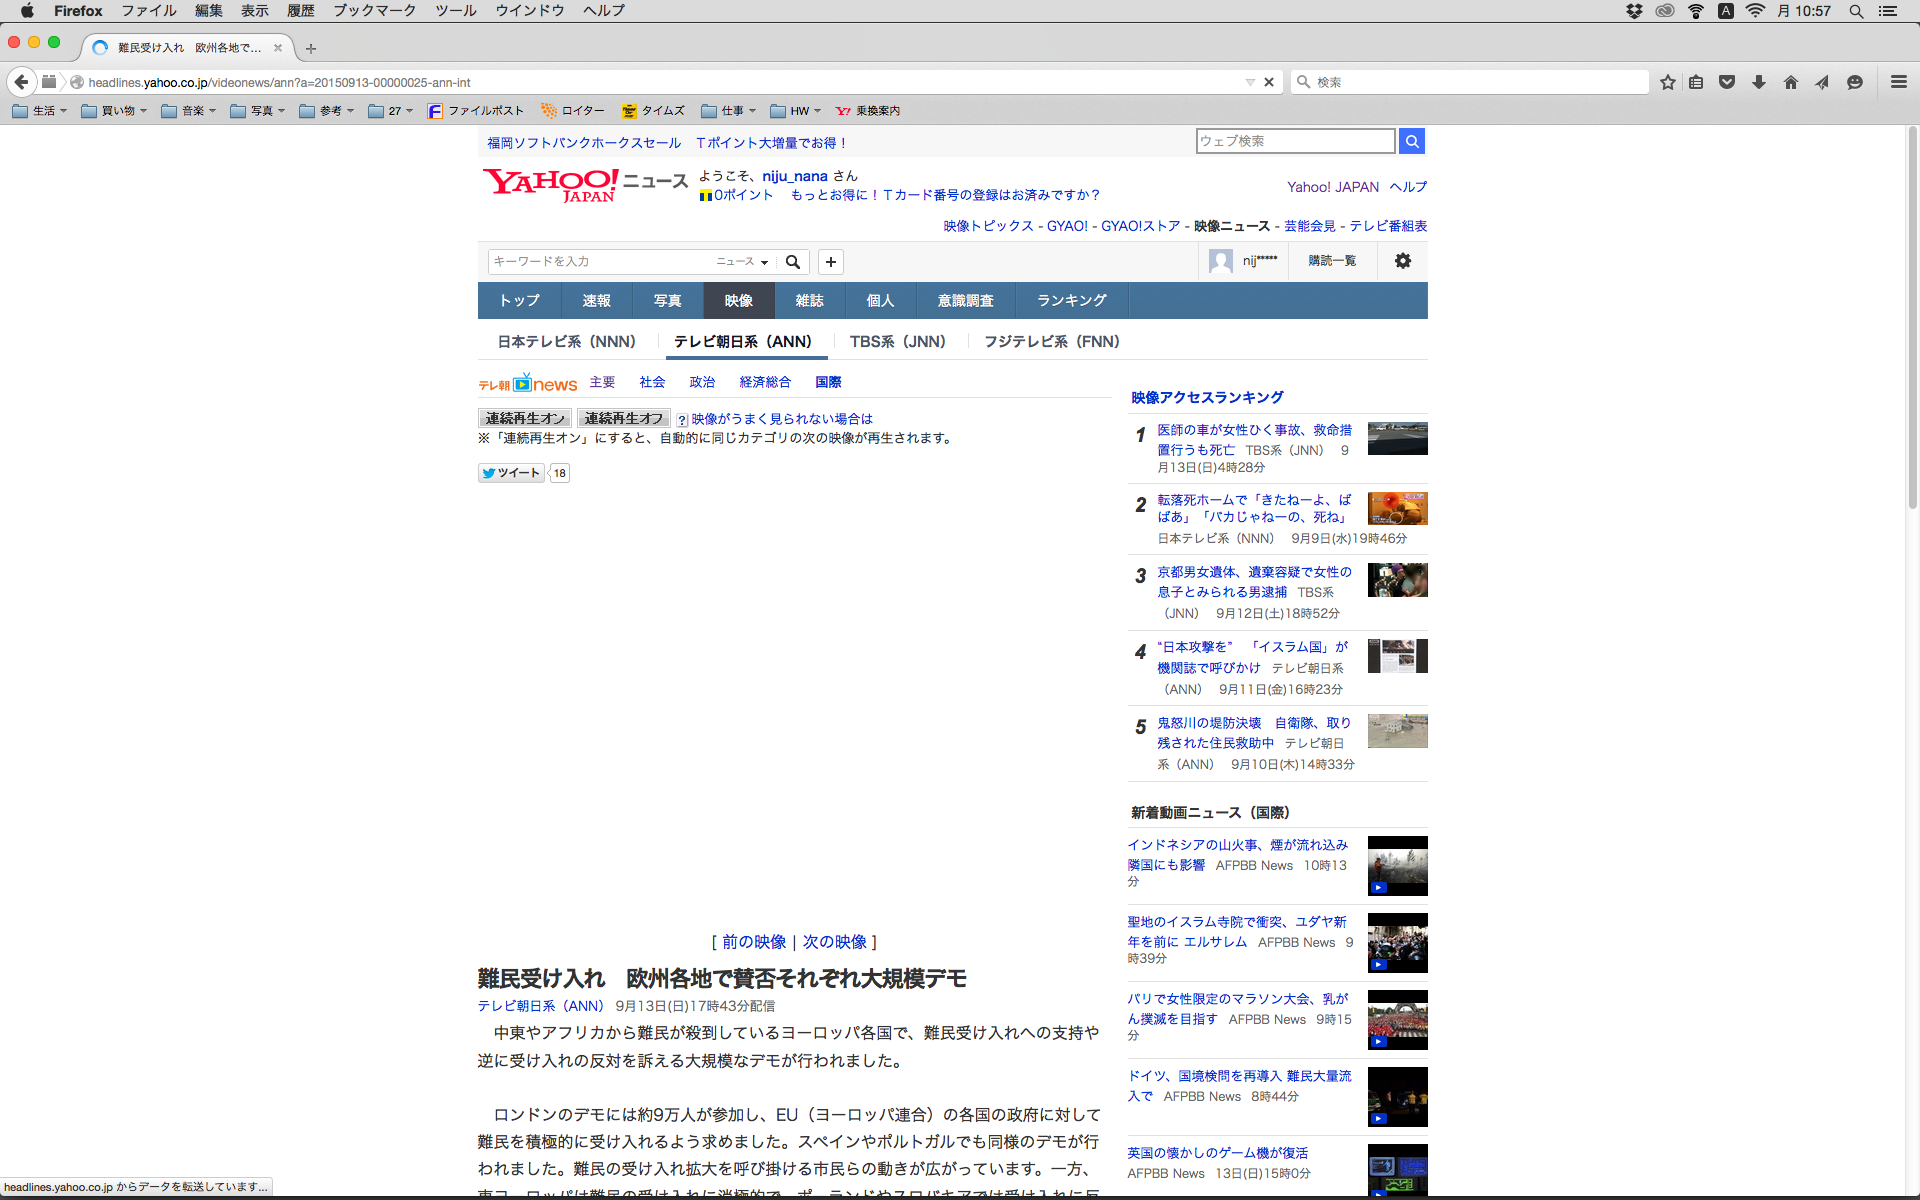Screen dimensions: 1920x1200
Task: Select the ランキング navigation tab
Action: click(x=1071, y=301)
